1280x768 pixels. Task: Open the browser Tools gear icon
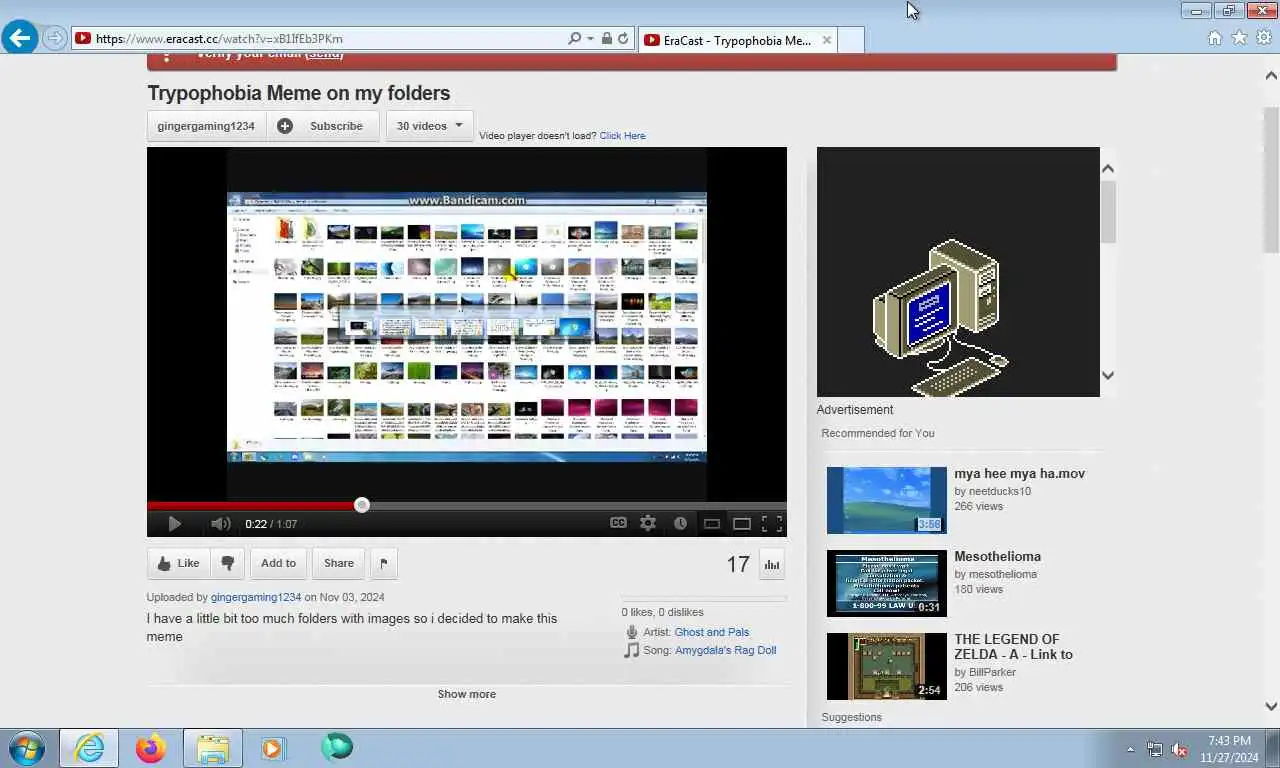(x=1264, y=38)
